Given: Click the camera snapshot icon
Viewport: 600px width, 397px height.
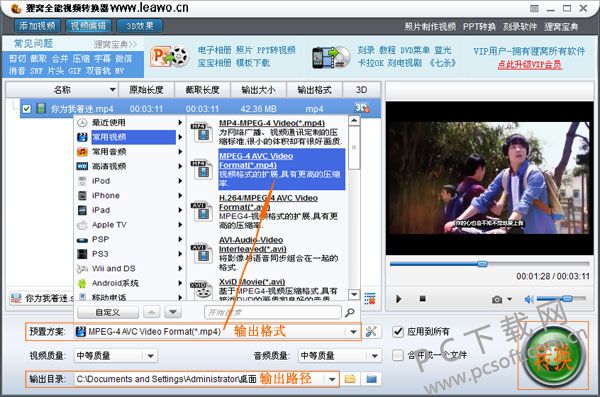Looking at the screenshot, I should tap(497, 299).
